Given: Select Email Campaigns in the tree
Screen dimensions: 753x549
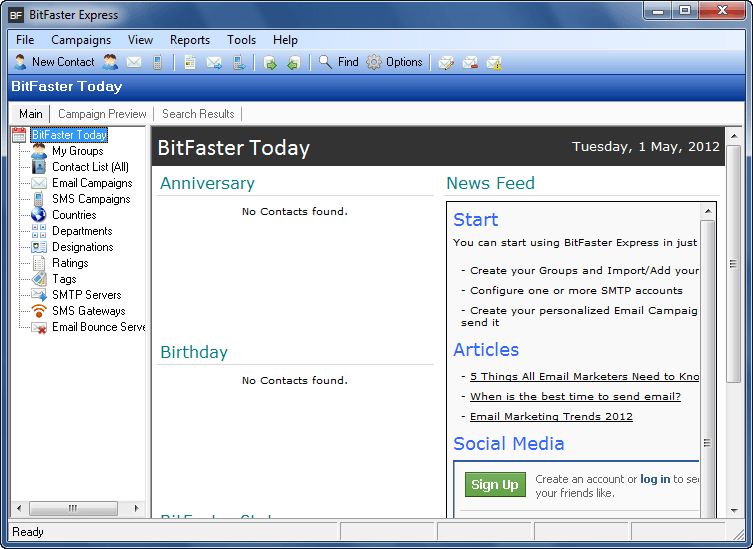Looking at the screenshot, I should pyautogui.click(x=92, y=183).
